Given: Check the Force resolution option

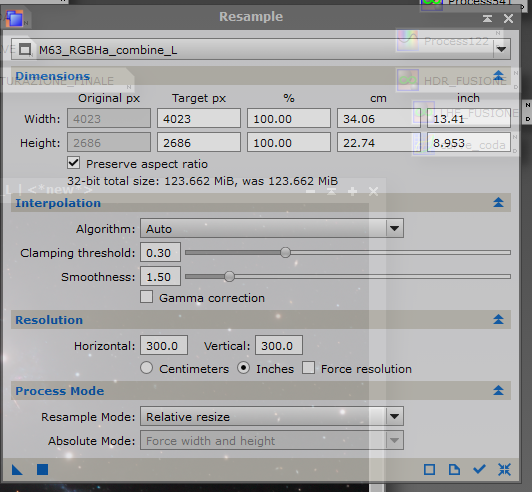Looking at the screenshot, I should pyautogui.click(x=308, y=368).
